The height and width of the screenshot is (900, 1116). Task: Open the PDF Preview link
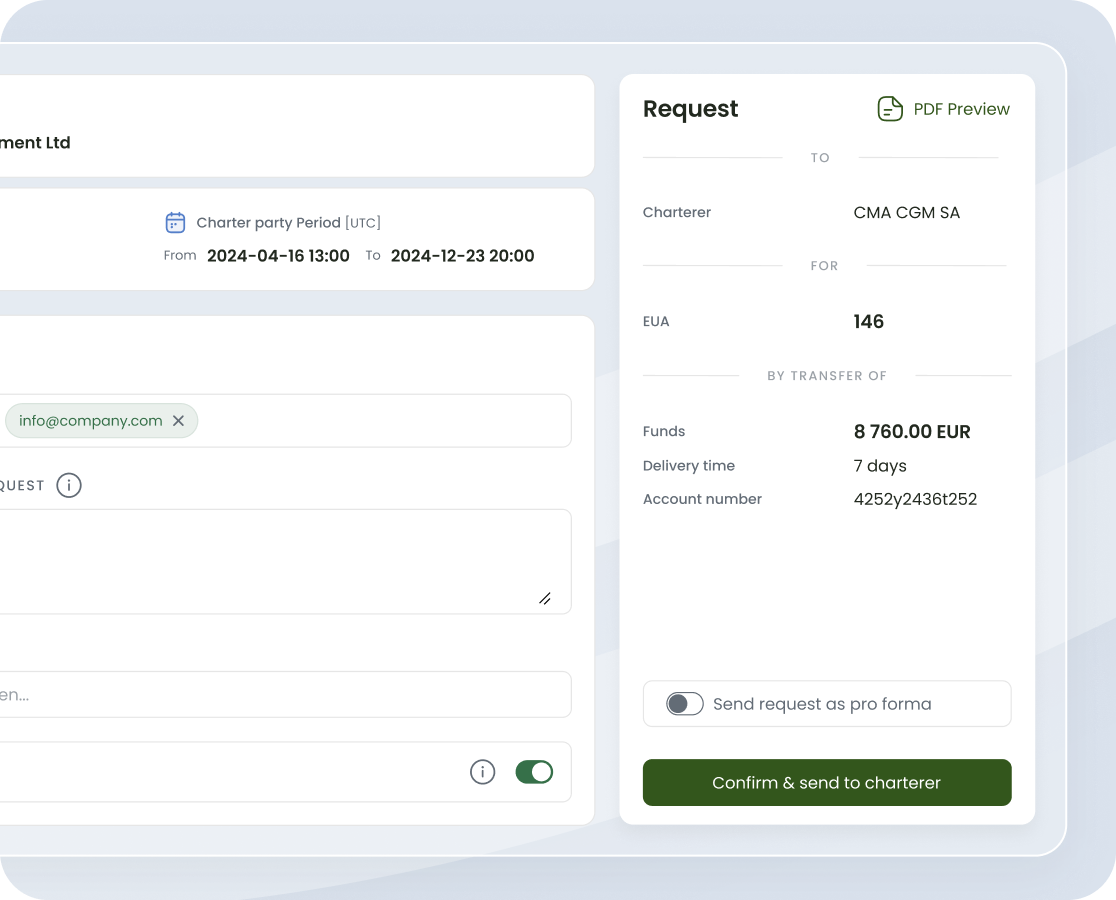[x=961, y=109]
